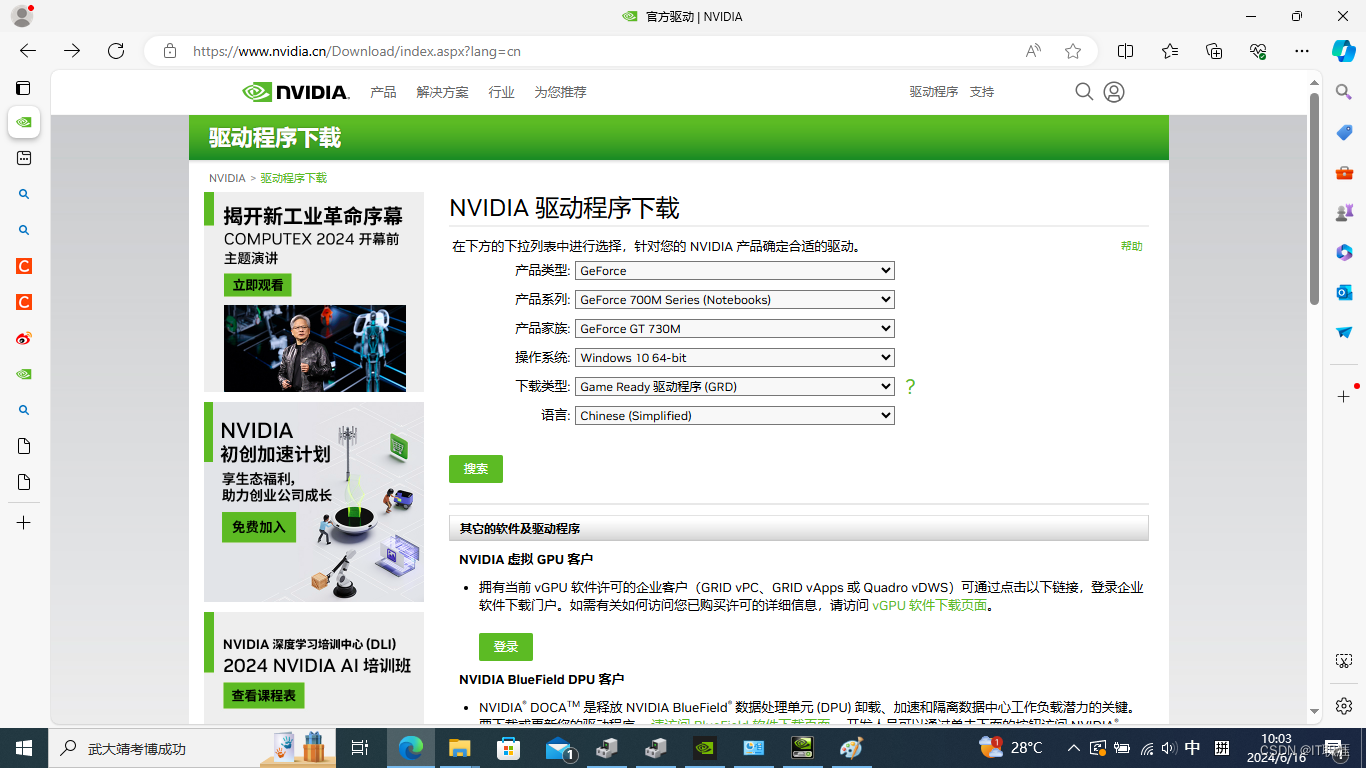This screenshot has width=1366, height=768.
Task: Open Drop paper plane in sidebar
Action: point(1344,332)
